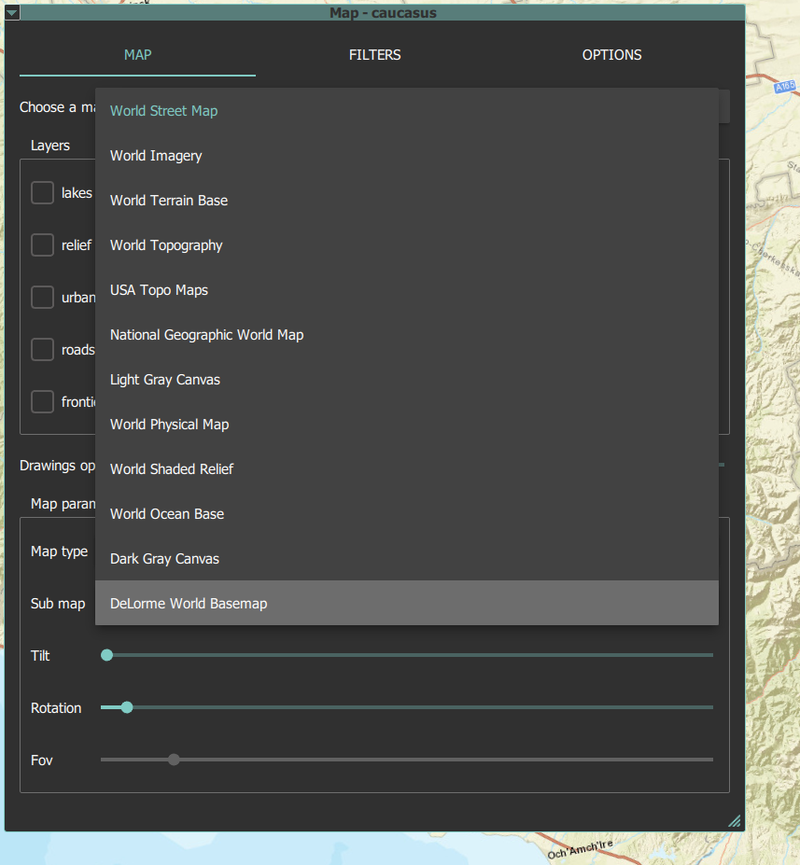Image resolution: width=800 pixels, height=865 pixels.
Task: Select World Terrain Base map option
Action: pyautogui.click(x=407, y=200)
